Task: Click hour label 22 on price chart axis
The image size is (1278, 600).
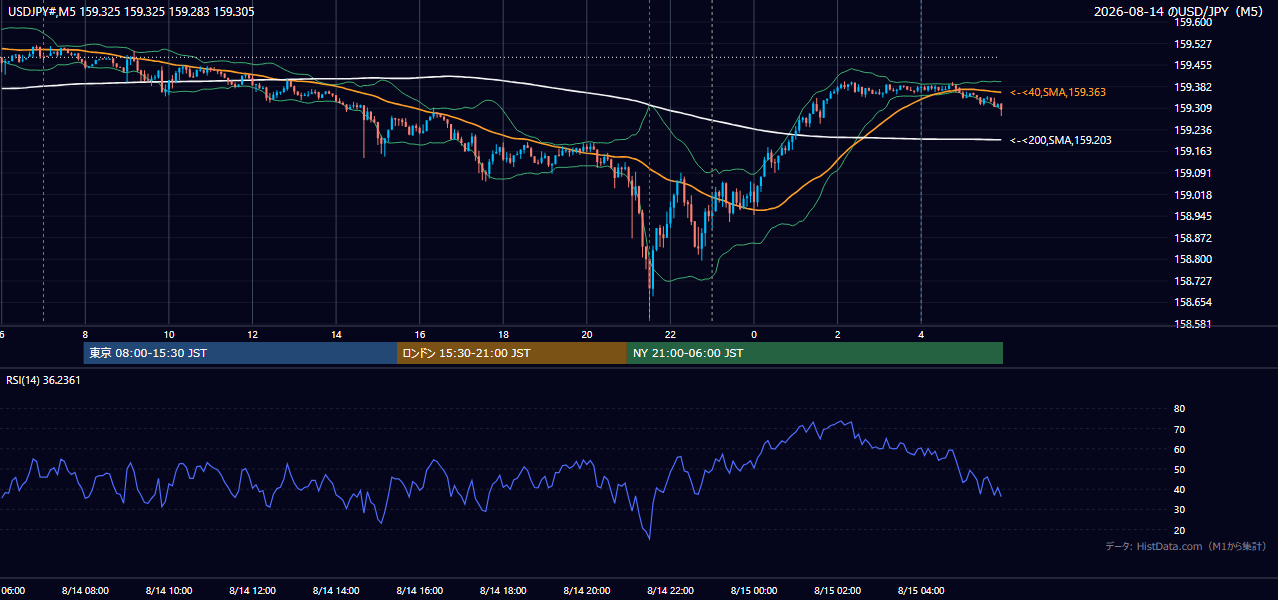Action: pyautogui.click(x=670, y=334)
